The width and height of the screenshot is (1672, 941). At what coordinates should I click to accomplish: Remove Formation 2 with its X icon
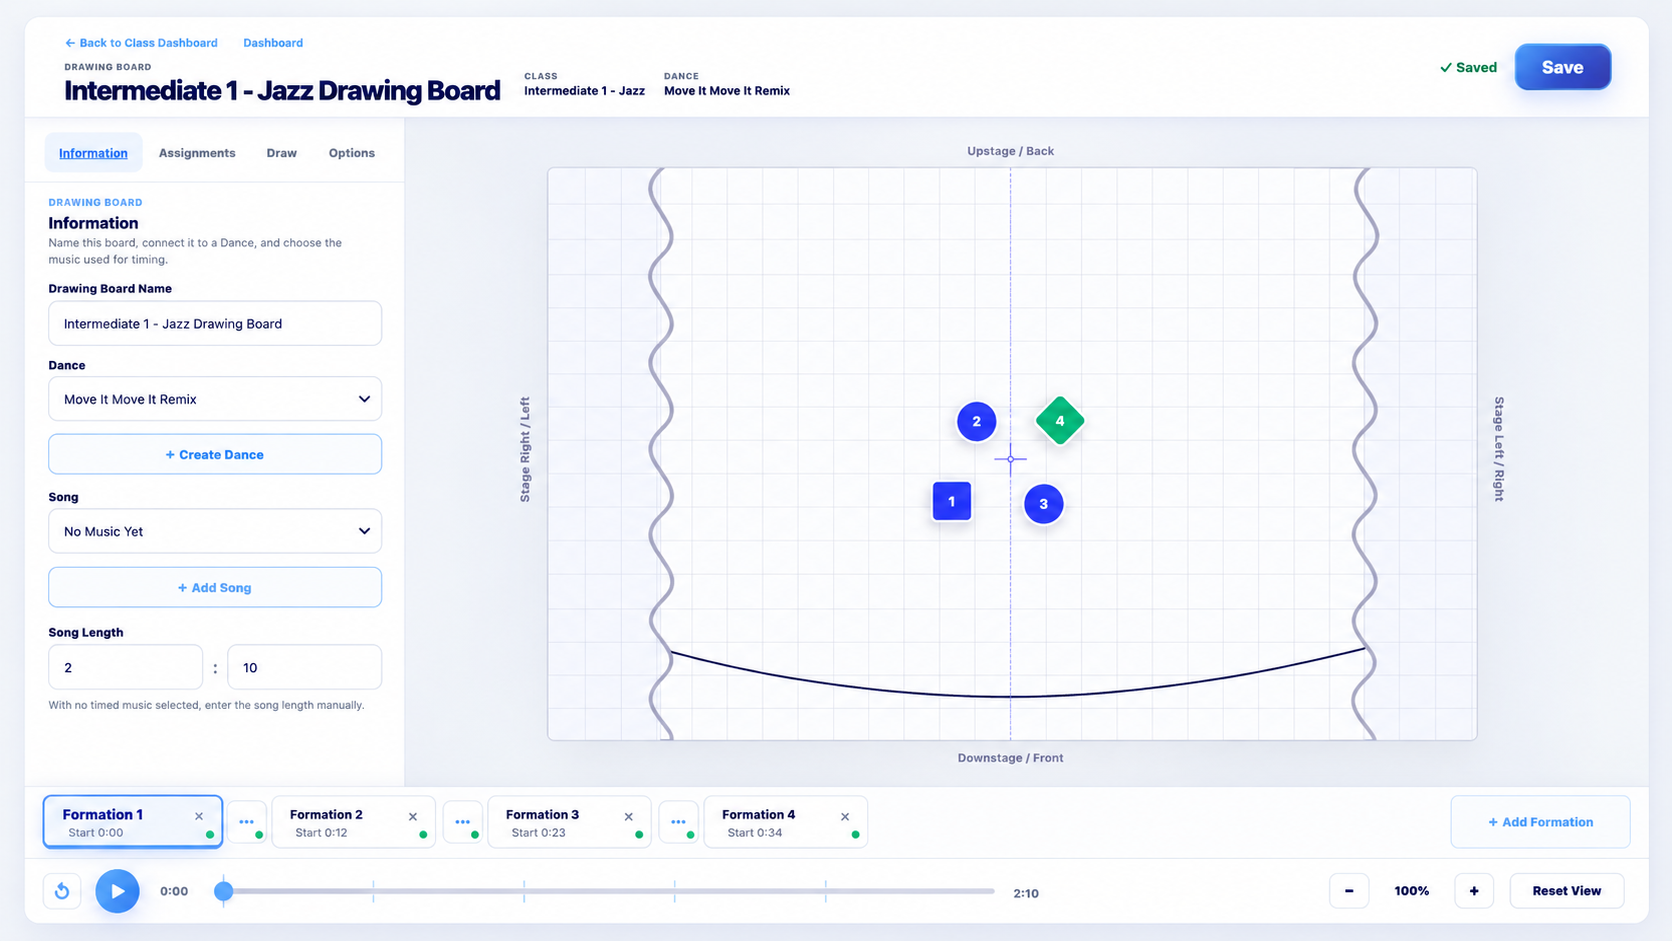(x=413, y=816)
